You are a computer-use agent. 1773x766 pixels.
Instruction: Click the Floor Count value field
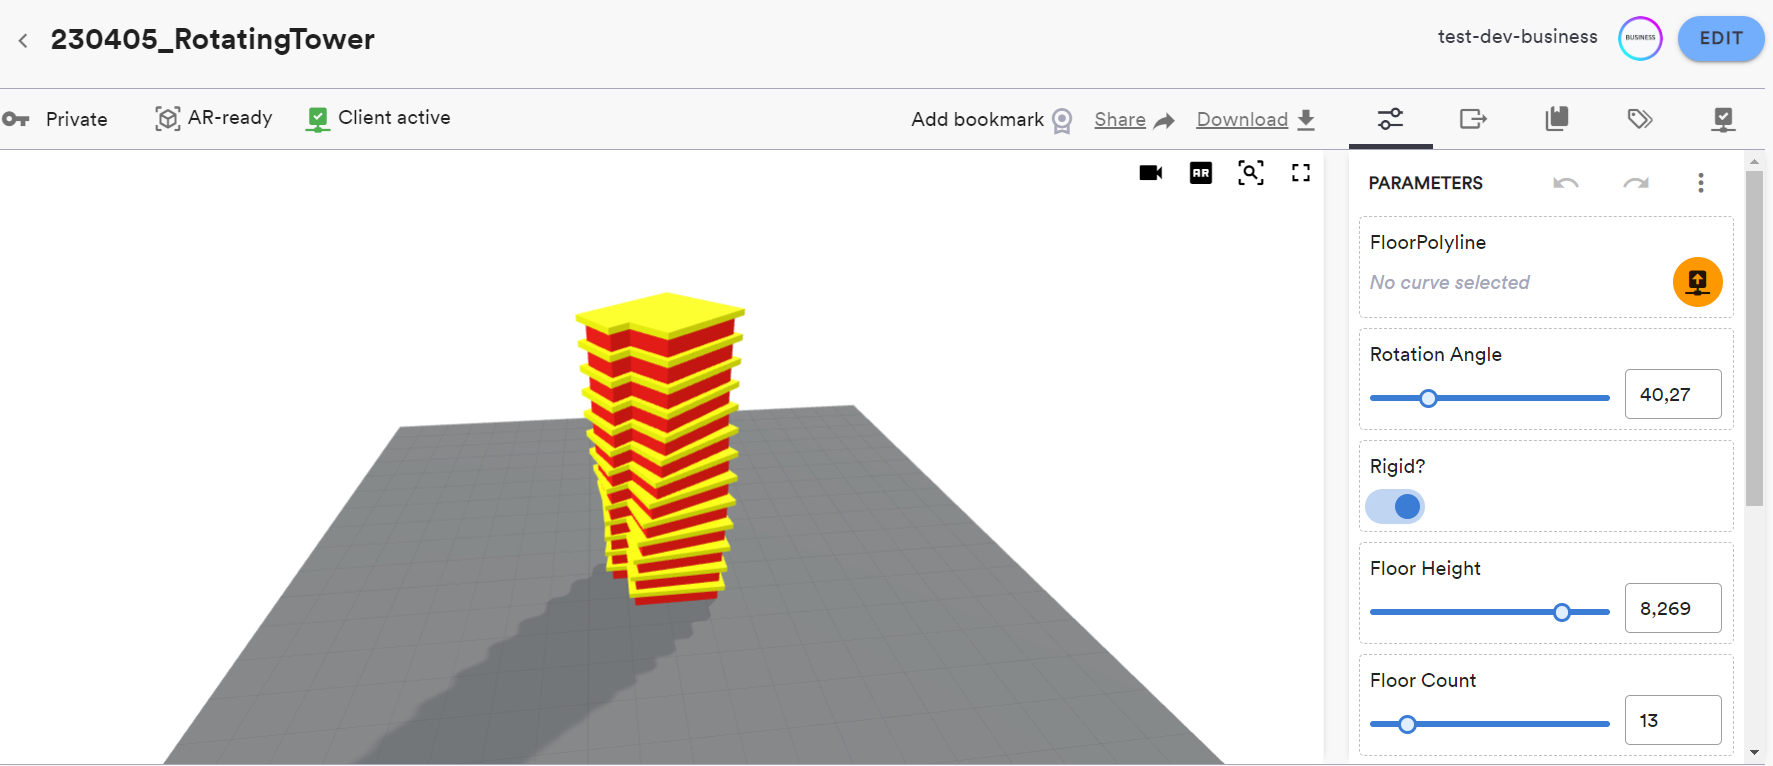click(1672, 720)
